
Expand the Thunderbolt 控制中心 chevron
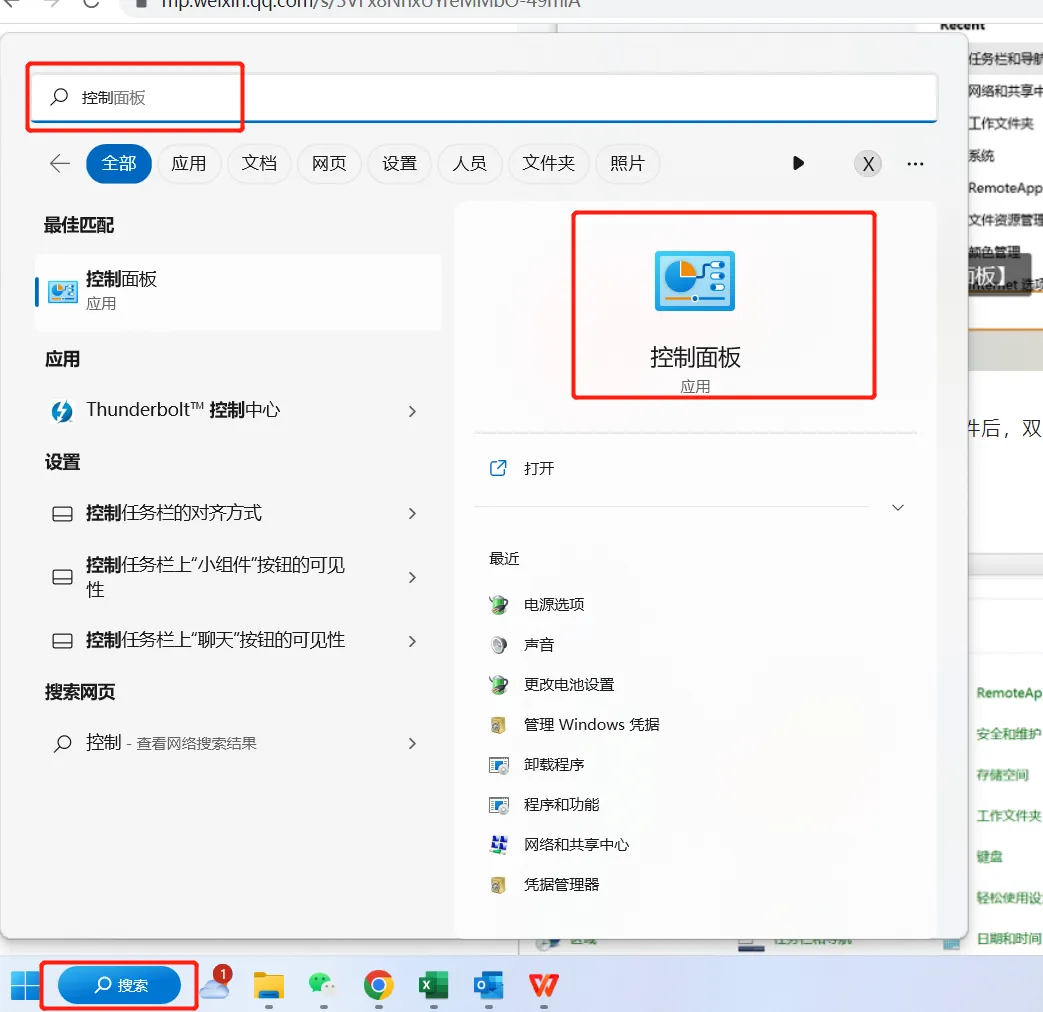click(x=412, y=411)
